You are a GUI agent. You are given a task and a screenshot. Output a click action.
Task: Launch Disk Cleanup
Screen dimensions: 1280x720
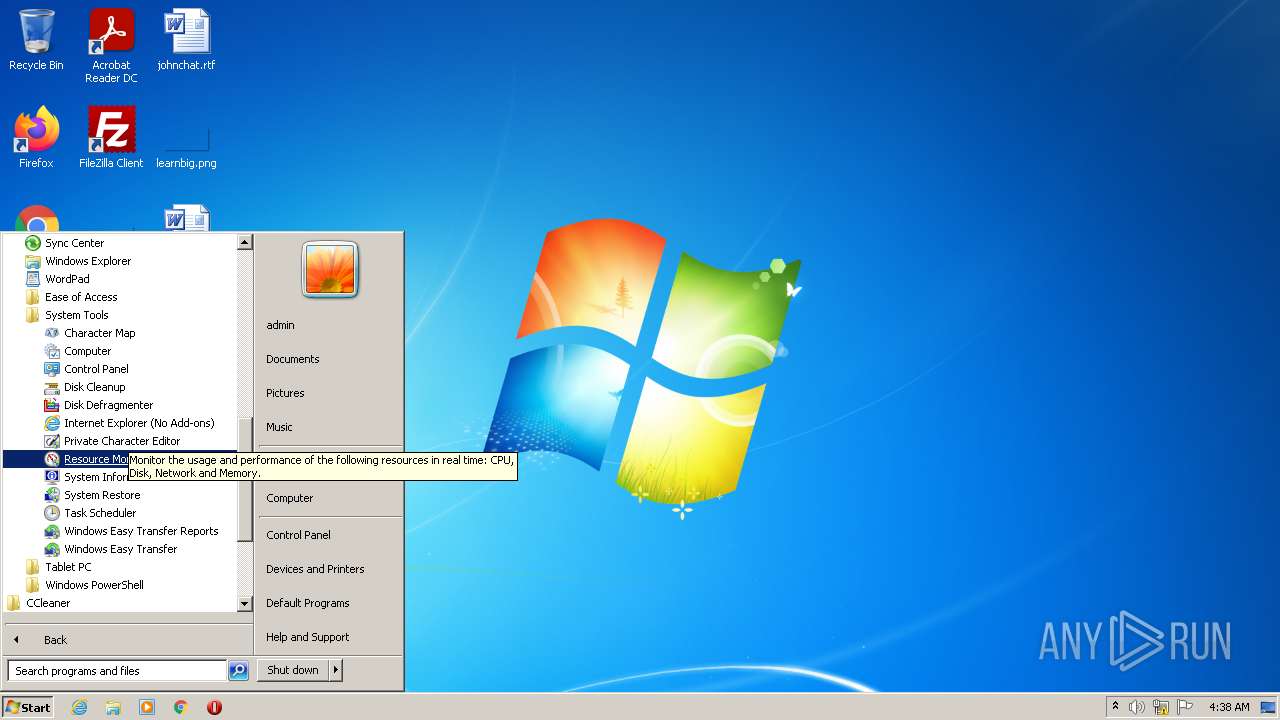94,387
